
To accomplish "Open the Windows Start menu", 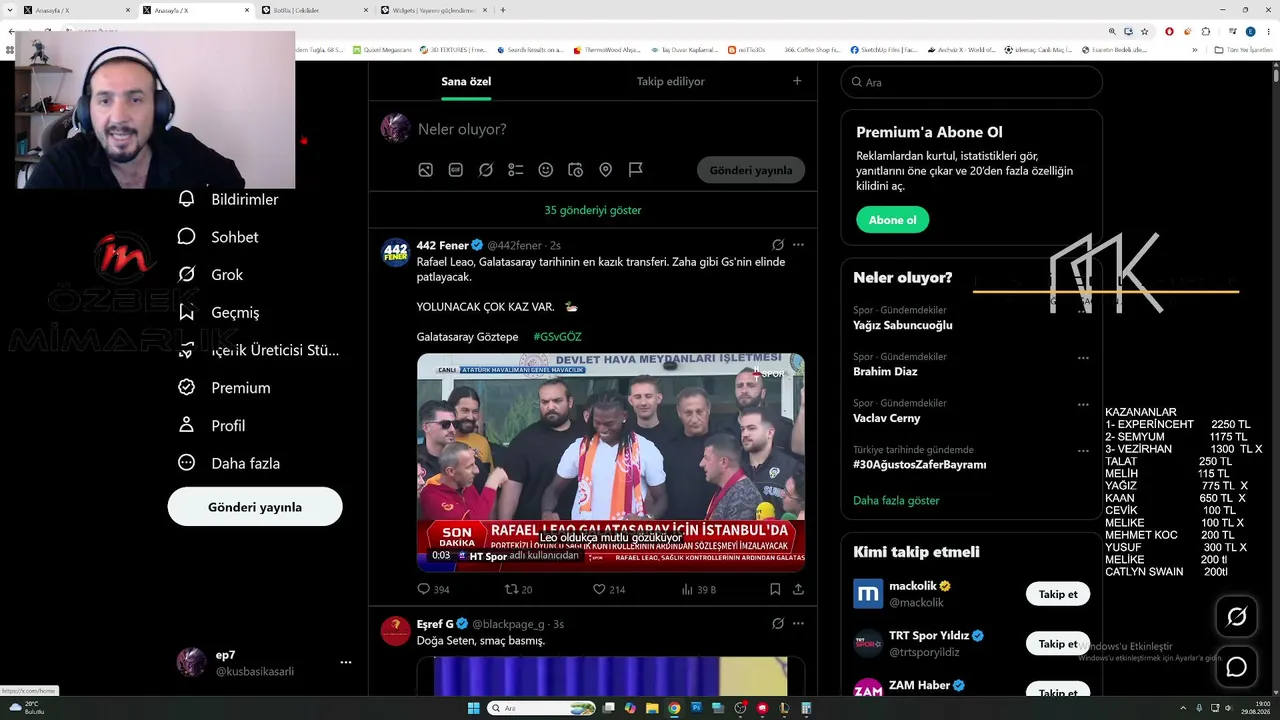I will (x=474, y=708).
